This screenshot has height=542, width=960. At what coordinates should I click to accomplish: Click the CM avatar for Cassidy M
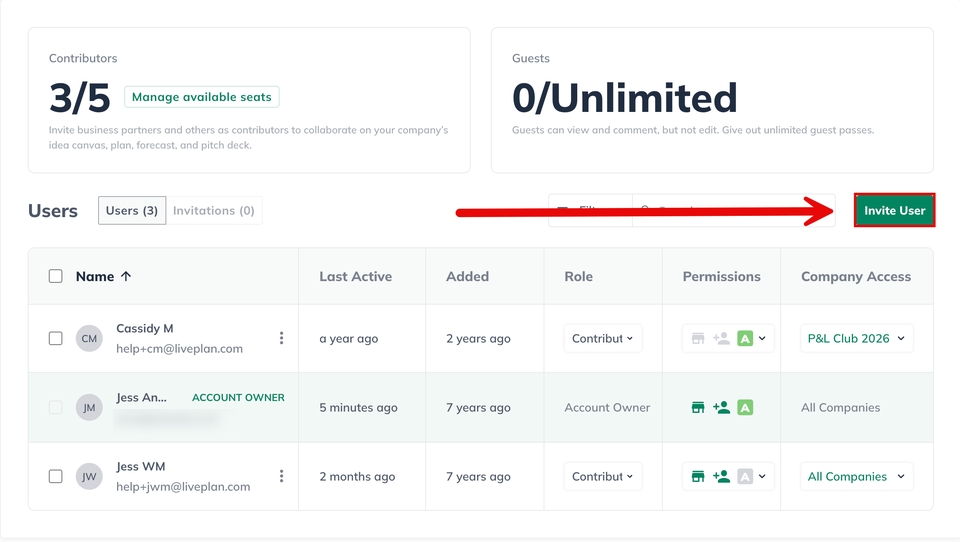coord(89,338)
